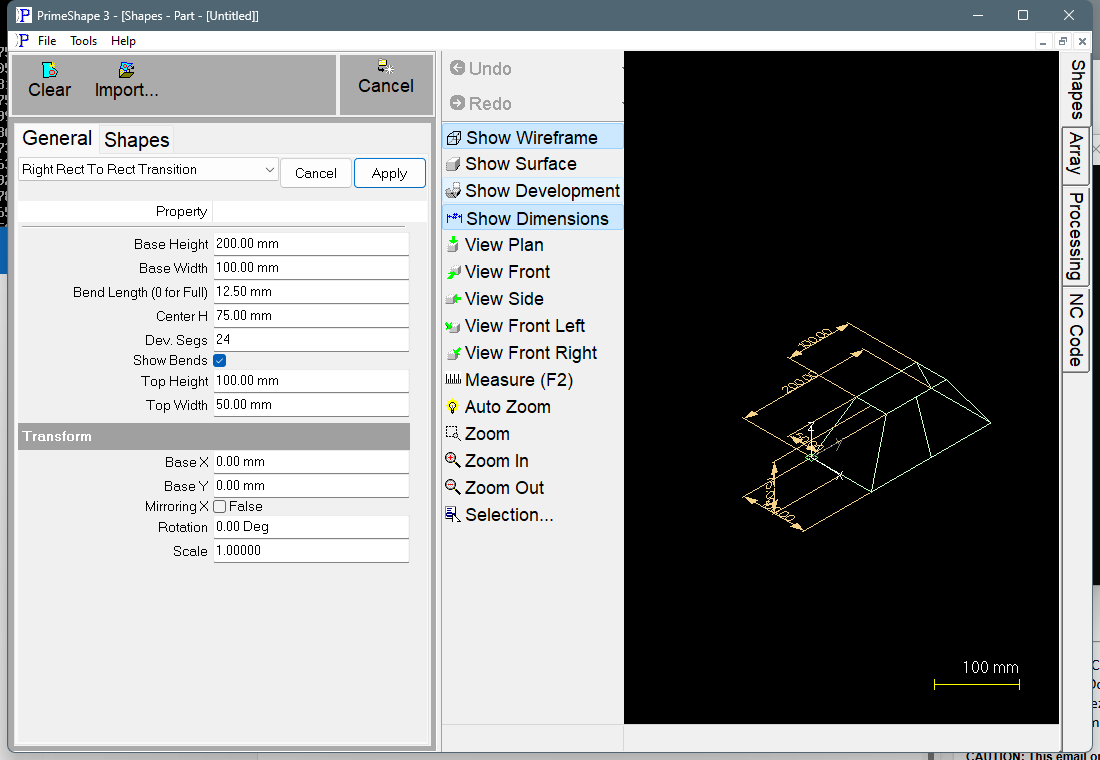Image resolution: width=1100 pixels, height=760 pixels.
Task: Click the Center H value field
Action: [x=311, y=316]
